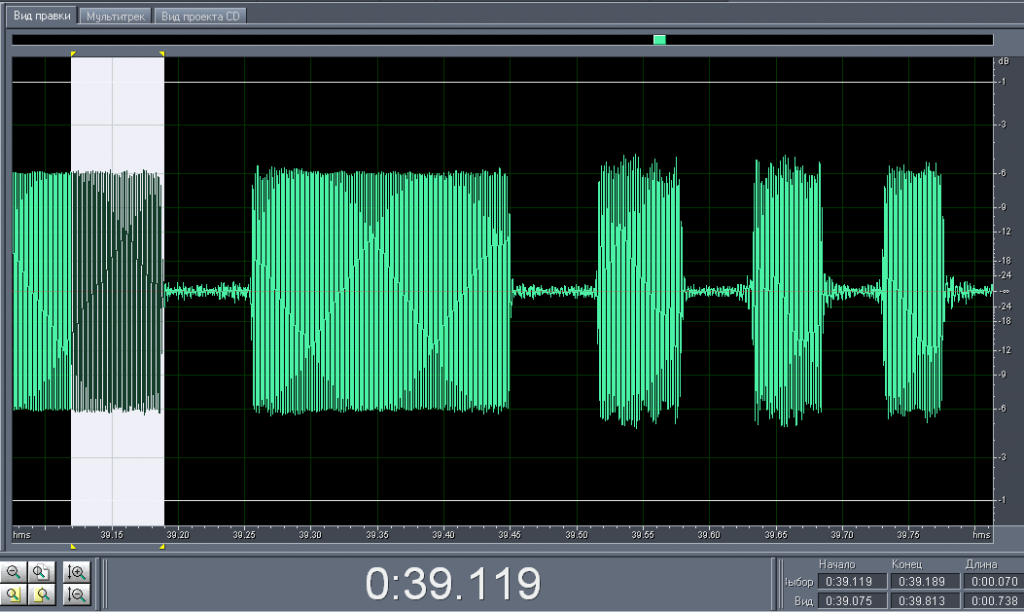Select the Вид проекта CD tab
This screenshot has width=1024, height=612.
click(202, 17)
